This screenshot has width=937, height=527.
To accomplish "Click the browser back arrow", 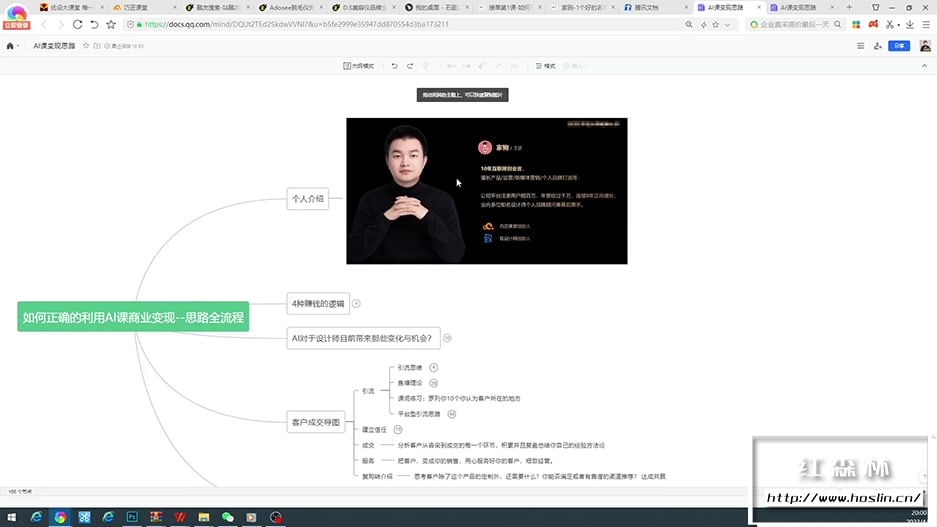I will tap(44, 24).
